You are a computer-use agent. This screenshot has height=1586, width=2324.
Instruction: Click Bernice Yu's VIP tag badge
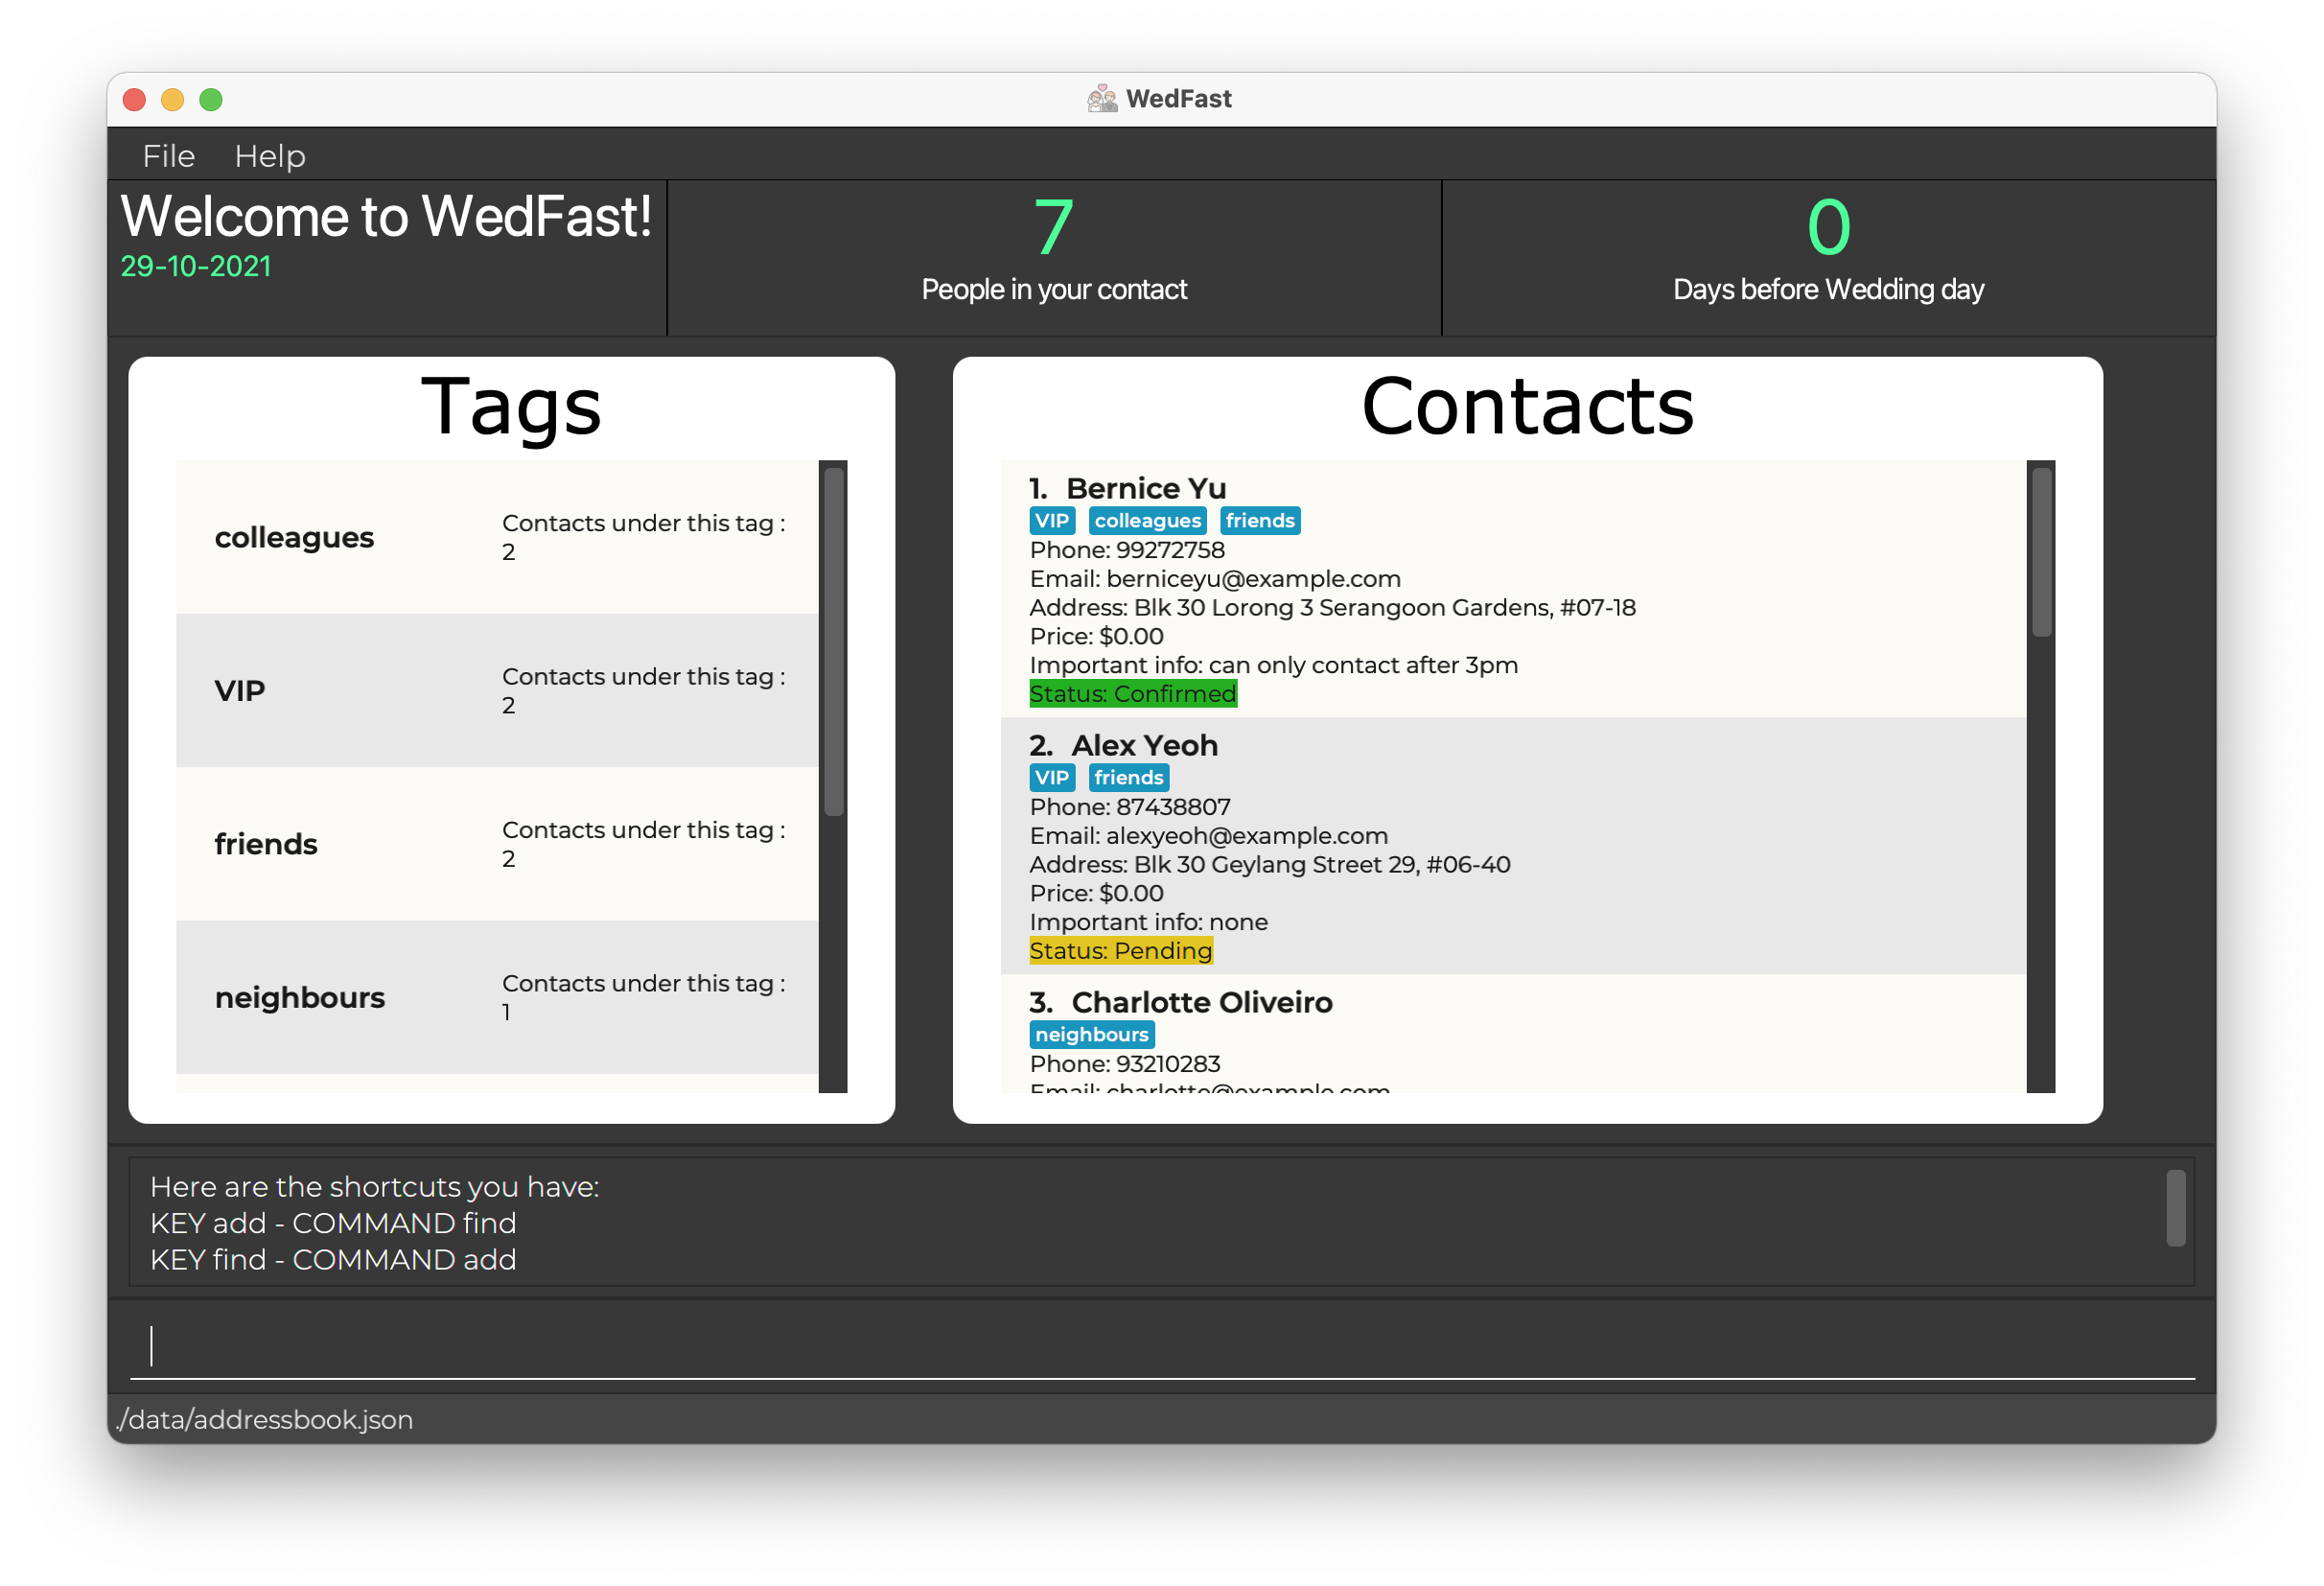(x=1051, y=520)
